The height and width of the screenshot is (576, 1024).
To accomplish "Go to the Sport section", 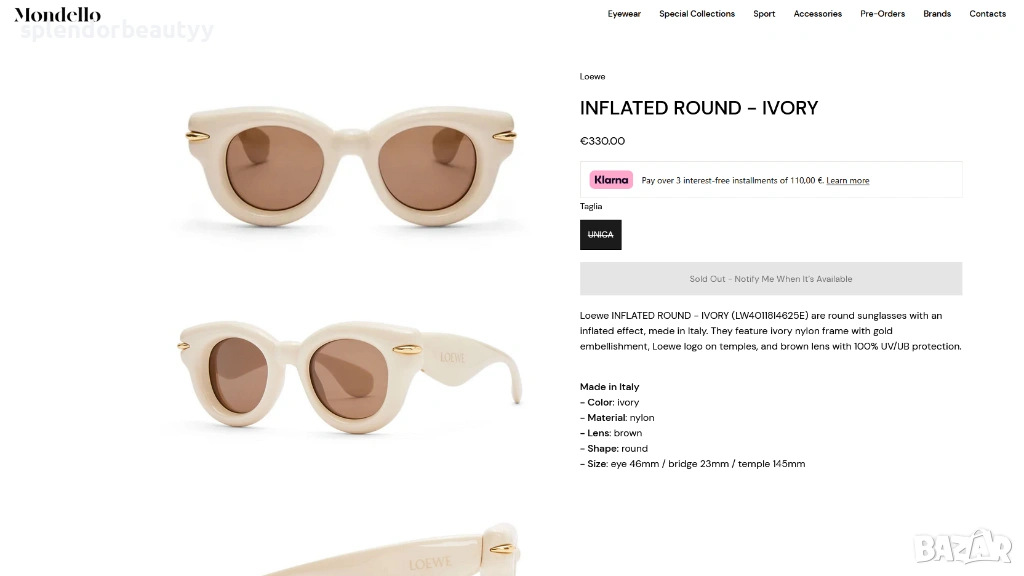I will pyautogui.click(x=764, y=14).
